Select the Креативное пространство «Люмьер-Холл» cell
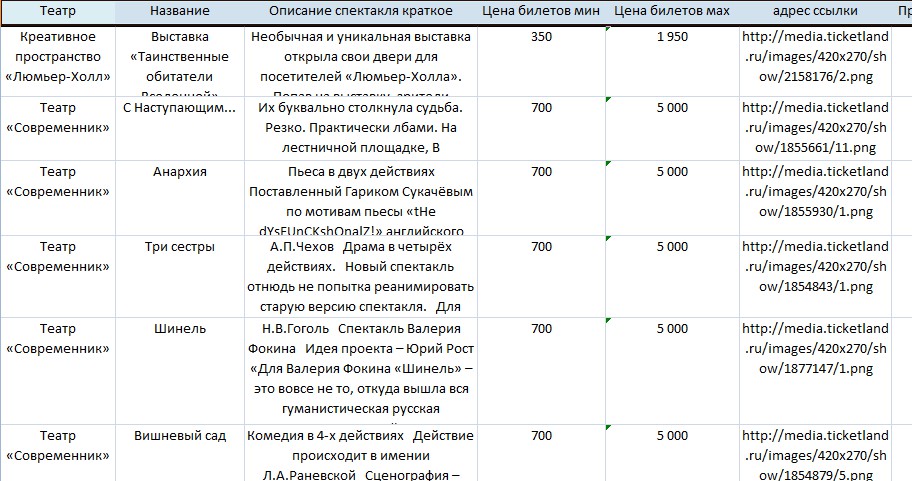Viewport: 912px width, 481px height. [x=58, y=62]
